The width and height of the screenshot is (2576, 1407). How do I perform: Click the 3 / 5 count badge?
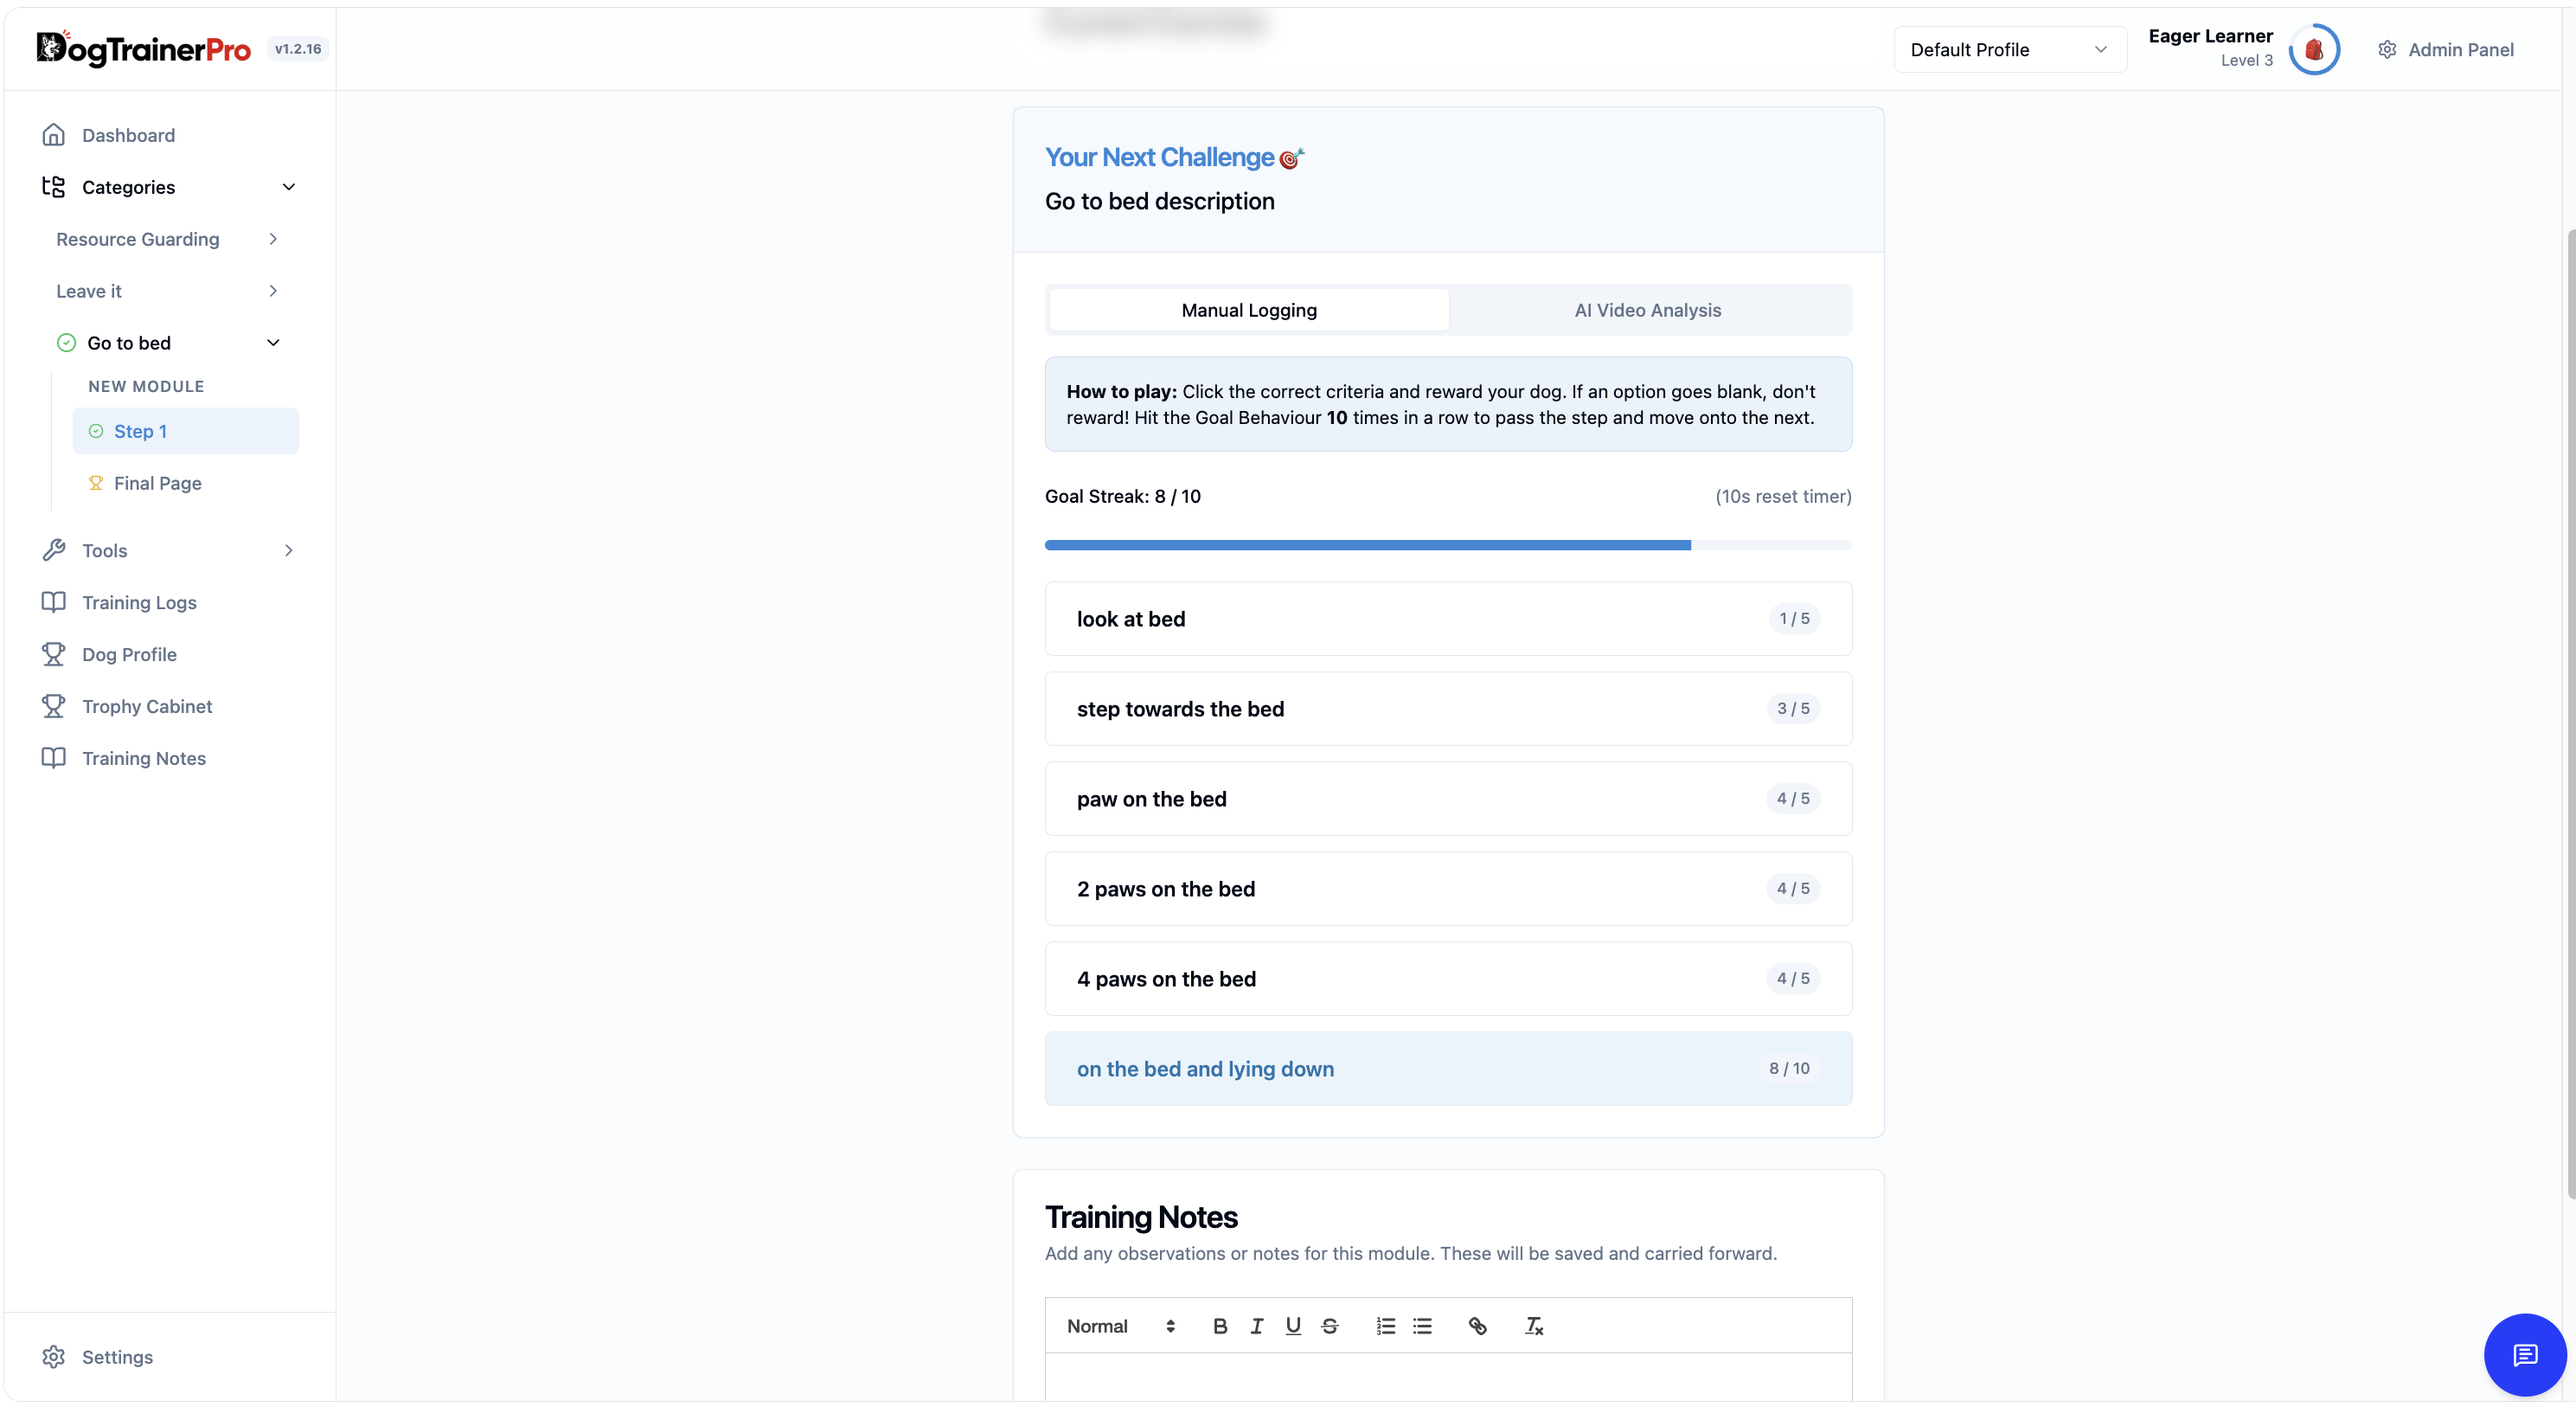pos(1793,708)
